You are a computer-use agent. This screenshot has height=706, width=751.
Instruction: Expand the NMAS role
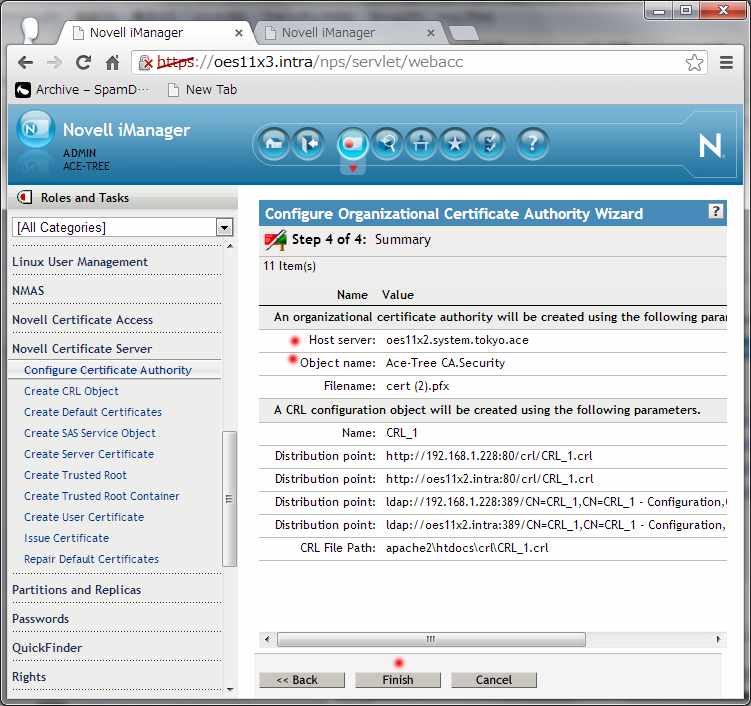28,291
